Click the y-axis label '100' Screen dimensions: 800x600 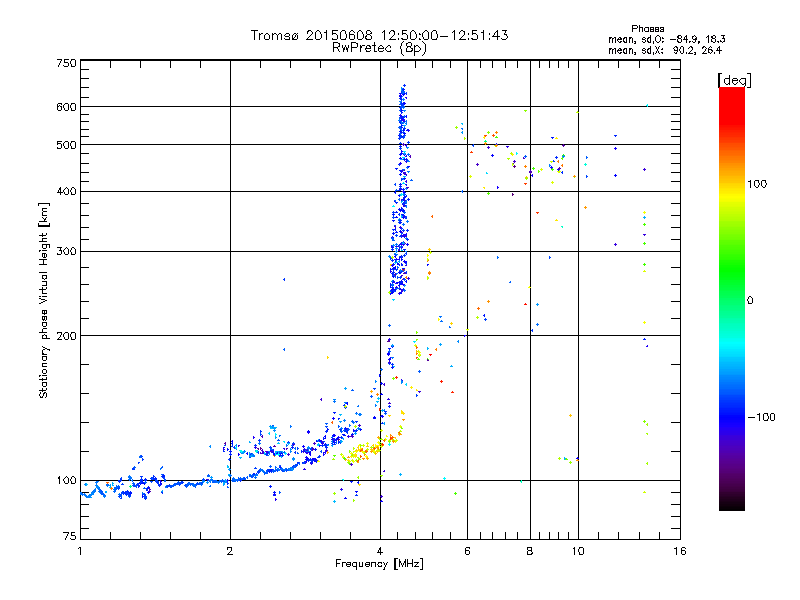[x=66, y=481]
